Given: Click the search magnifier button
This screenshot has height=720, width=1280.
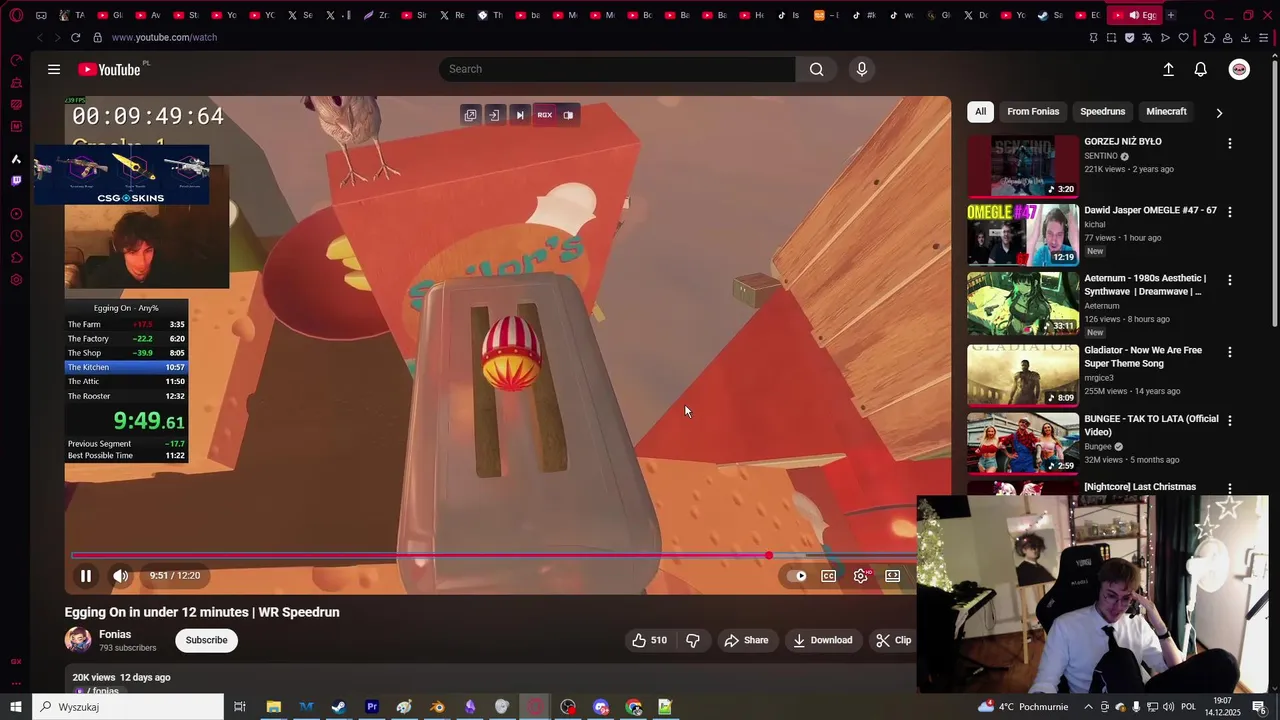Looking at the screenshot, I should (x=817, y=69).
